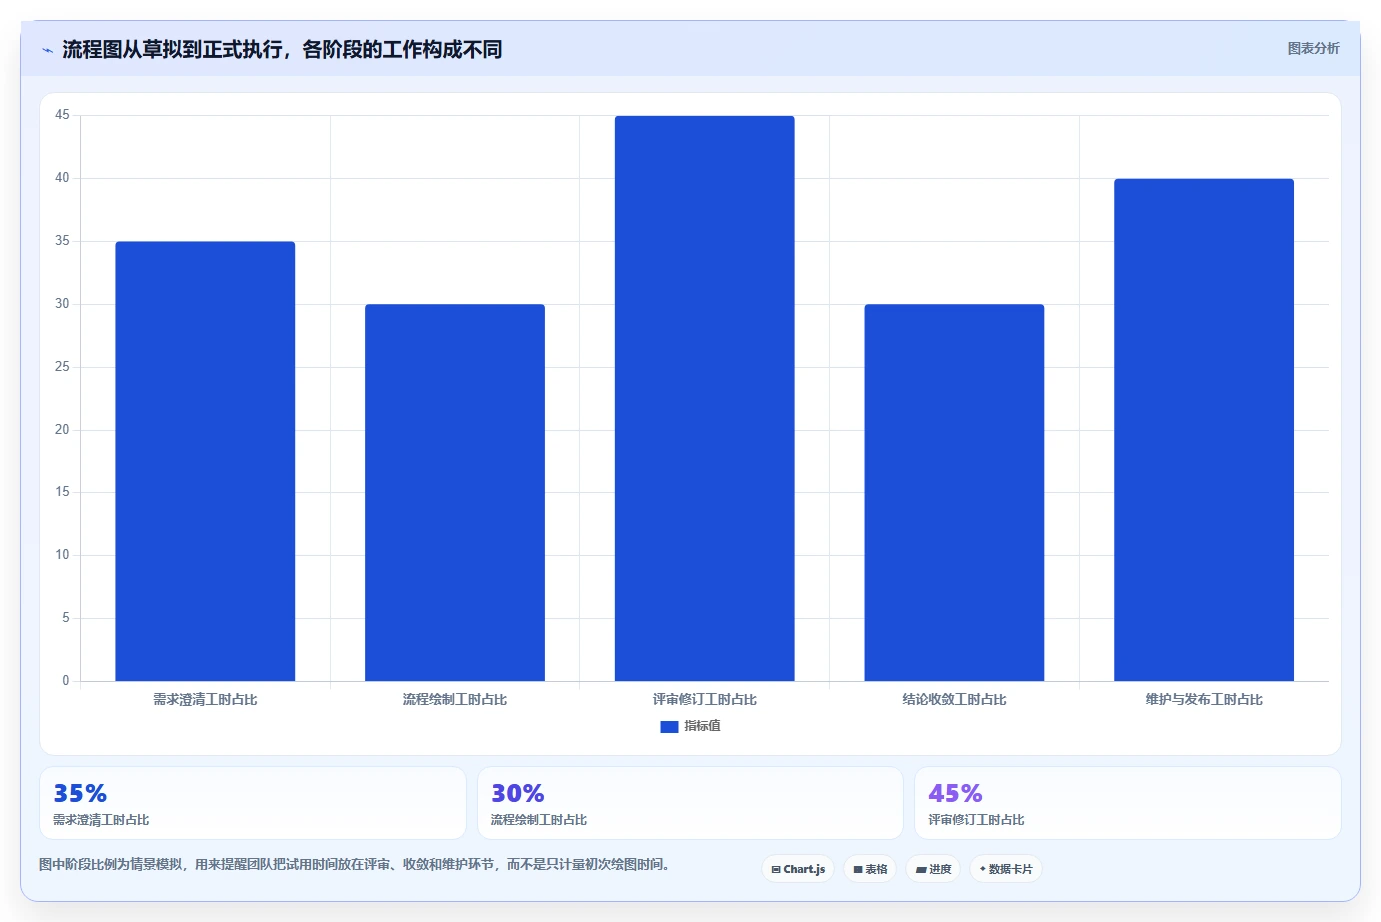
Task: Click the 流程绘制工时占比 axis label
Action: [x=455, y=700]
